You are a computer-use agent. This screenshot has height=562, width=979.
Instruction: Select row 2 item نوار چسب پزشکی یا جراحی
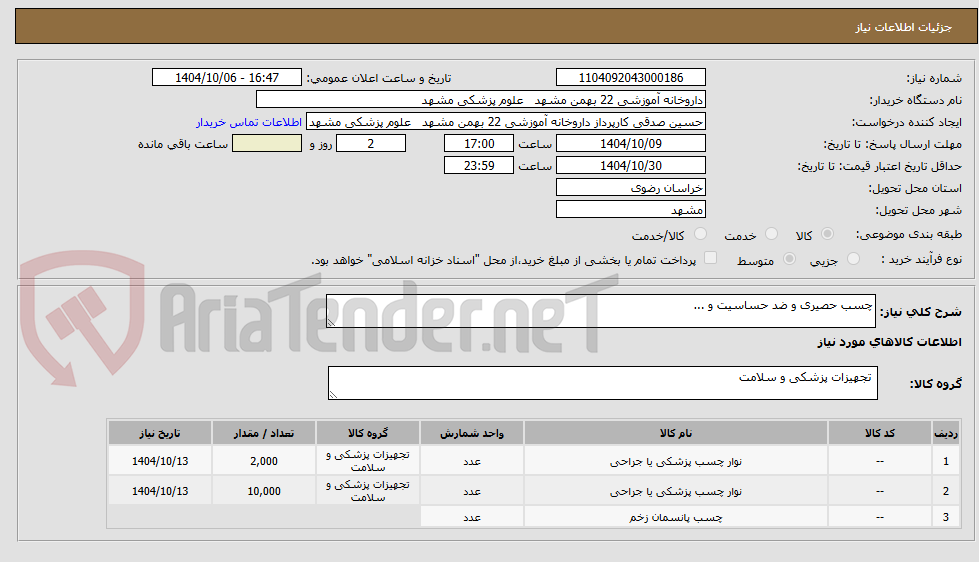point(676,491)
